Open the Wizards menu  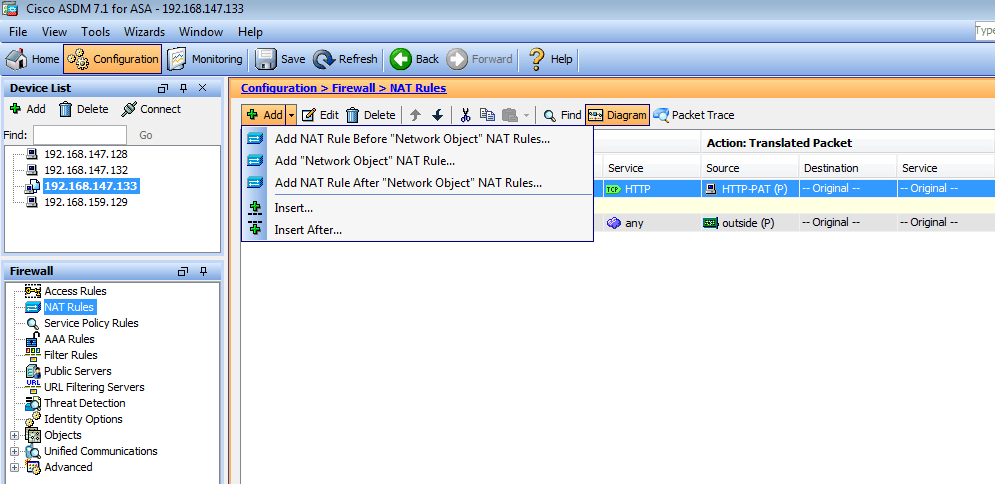coord(144,32)
